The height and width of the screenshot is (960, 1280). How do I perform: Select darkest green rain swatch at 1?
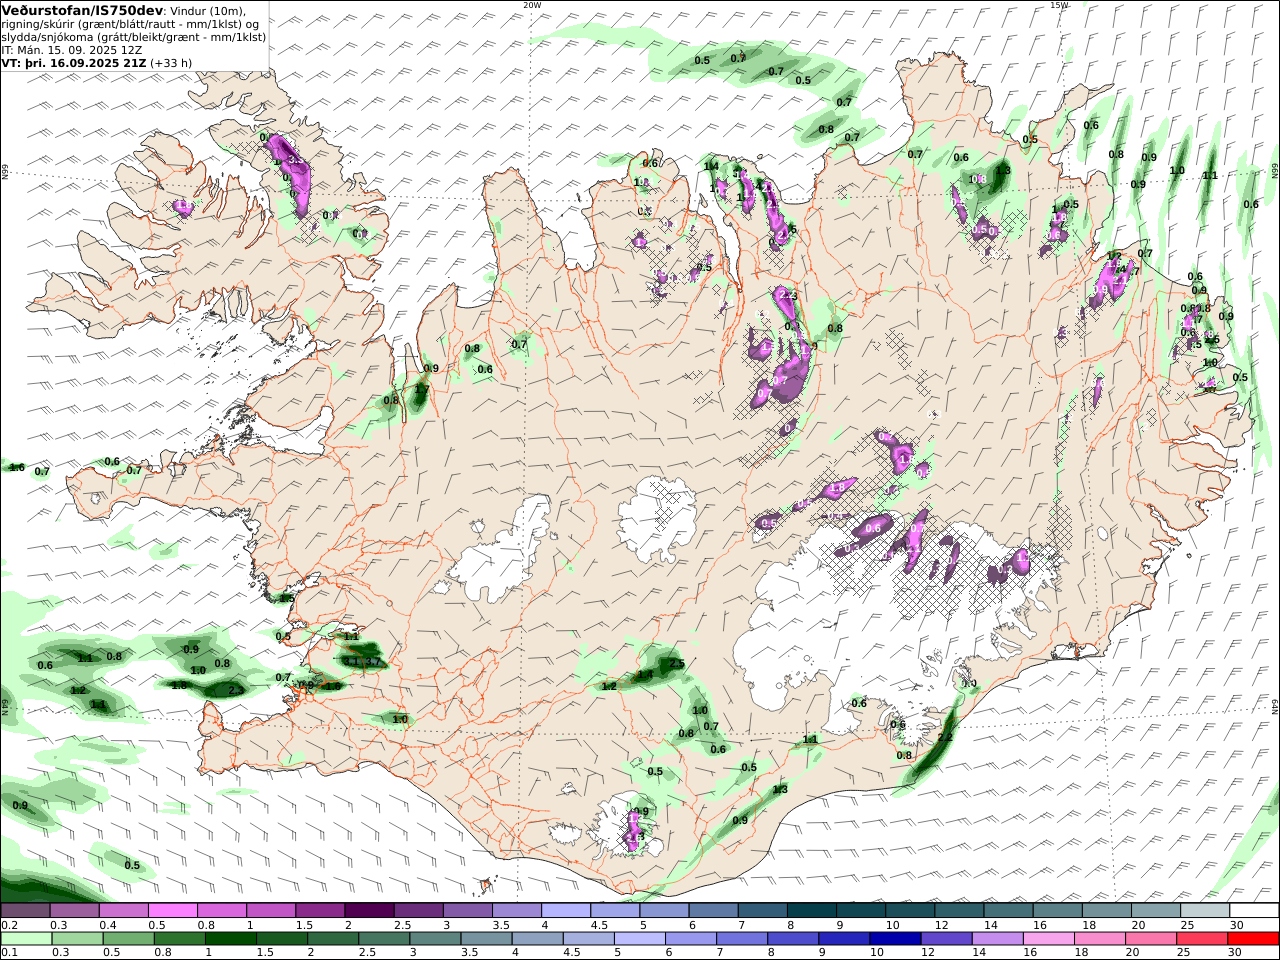(x=230, y=939)
